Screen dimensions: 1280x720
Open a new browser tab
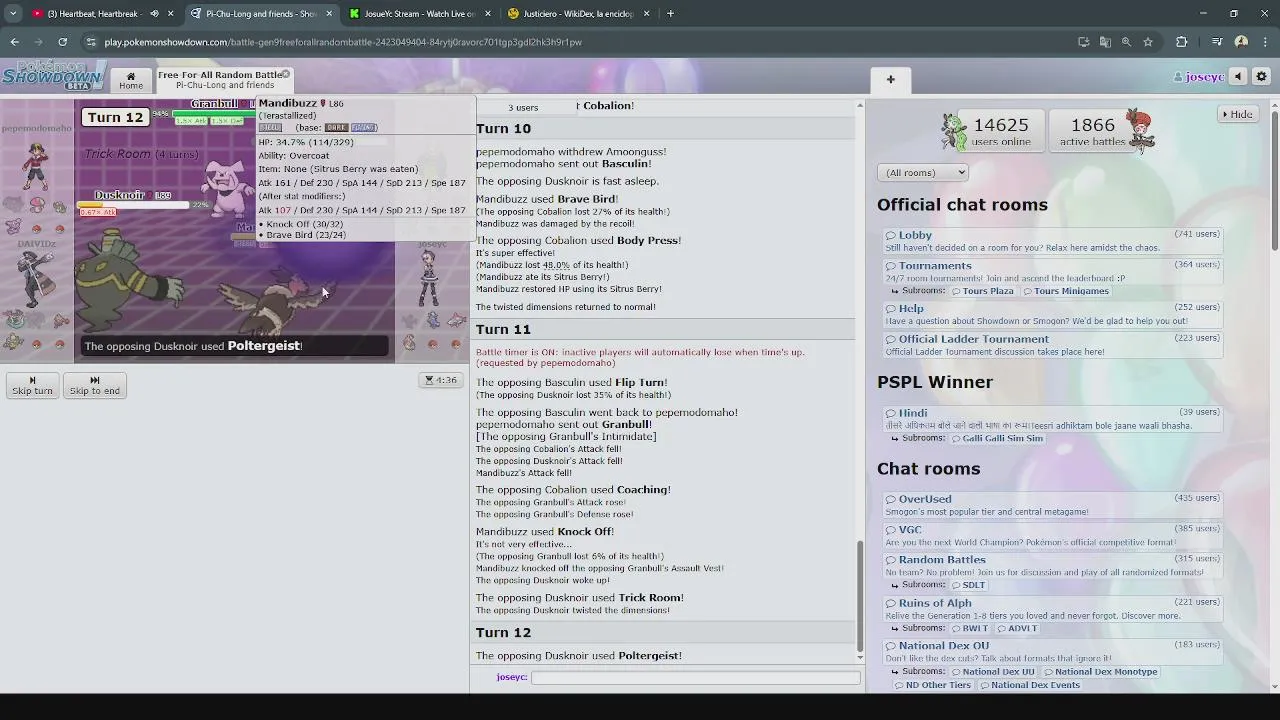(670, 14)
